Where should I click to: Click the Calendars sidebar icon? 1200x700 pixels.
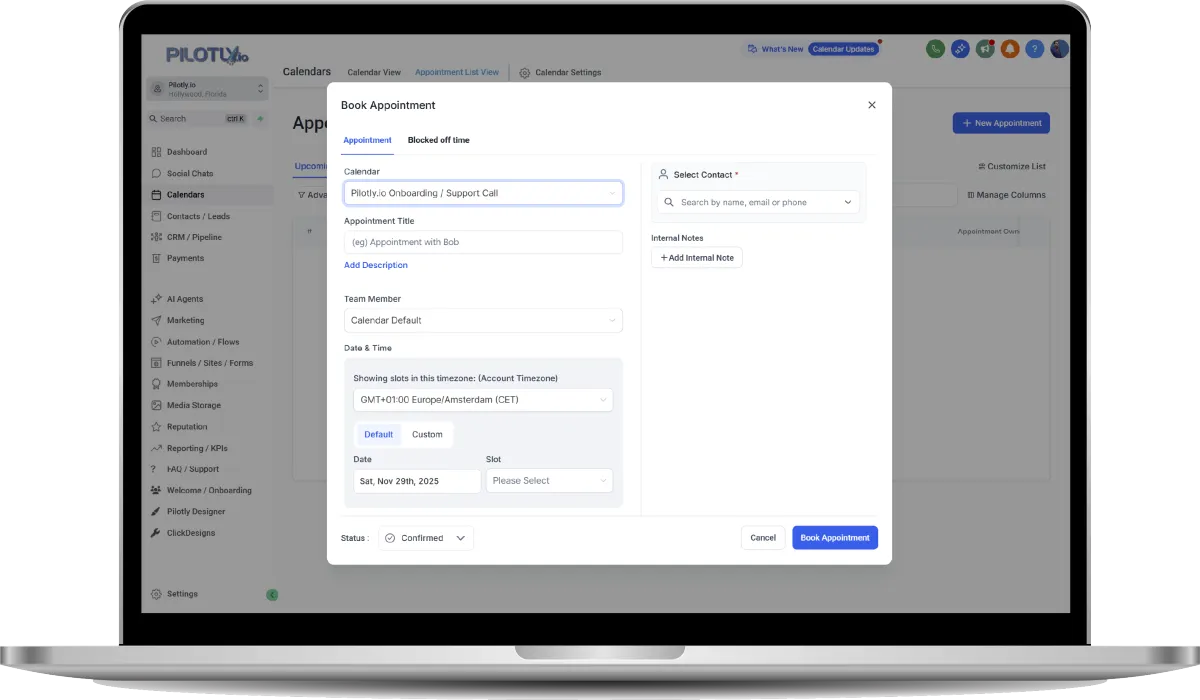click(156, 195)
